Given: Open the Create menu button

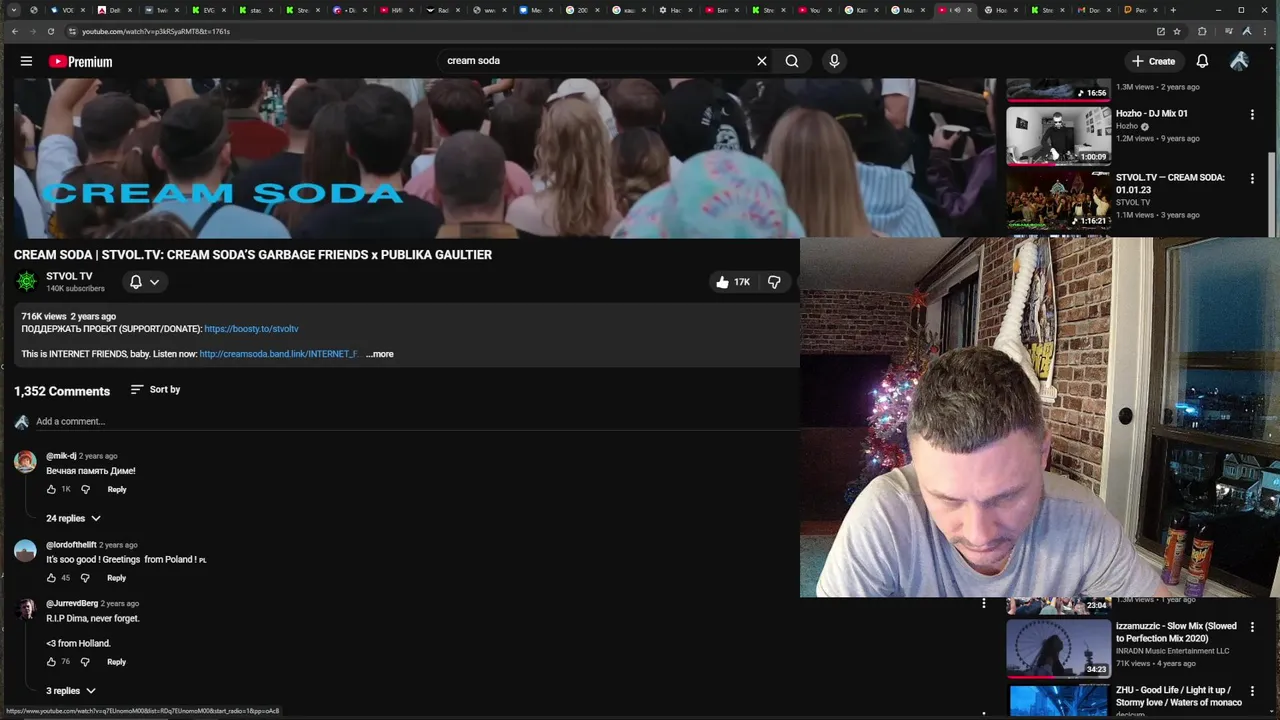Looking at the screenshot, I should [x=1153, y=61].
